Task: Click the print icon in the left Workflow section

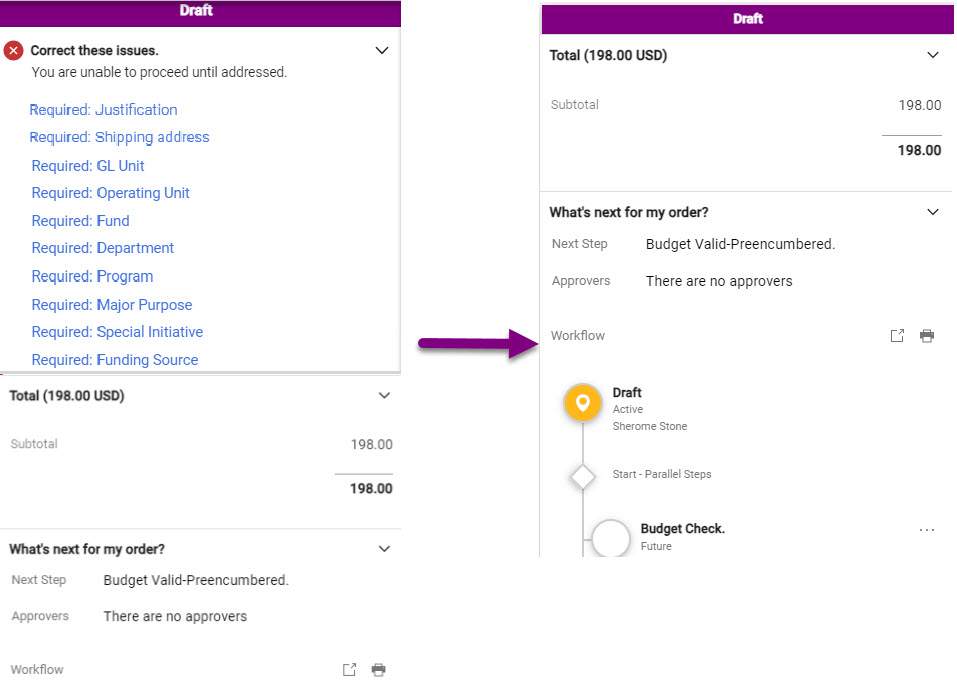Action: click(378, 670)
